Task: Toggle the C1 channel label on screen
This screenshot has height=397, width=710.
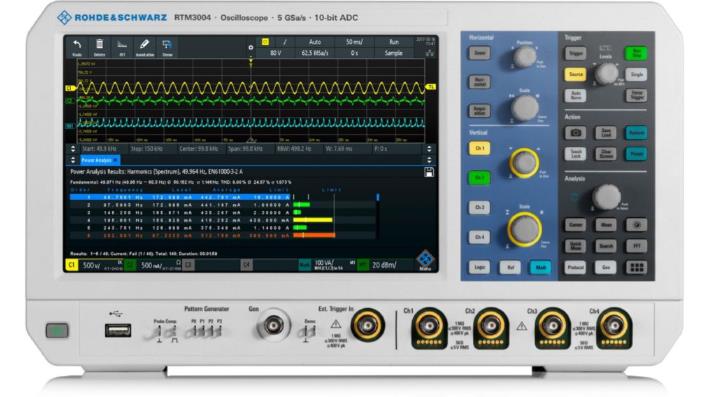Action: 72,265
